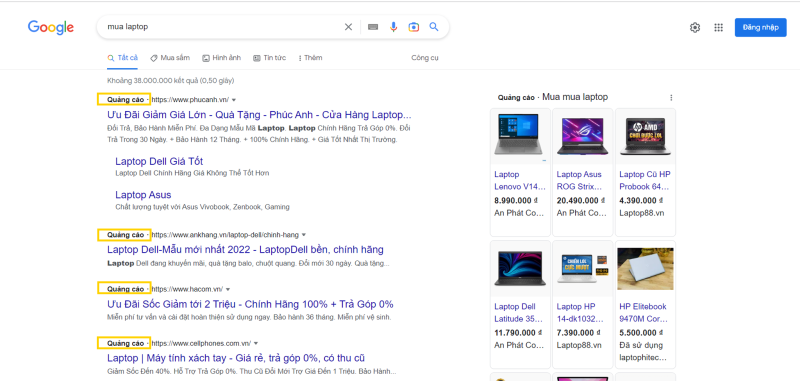Switch to the Hình ảnh tab
Screen dimensions: 800x386
[221, 58]
